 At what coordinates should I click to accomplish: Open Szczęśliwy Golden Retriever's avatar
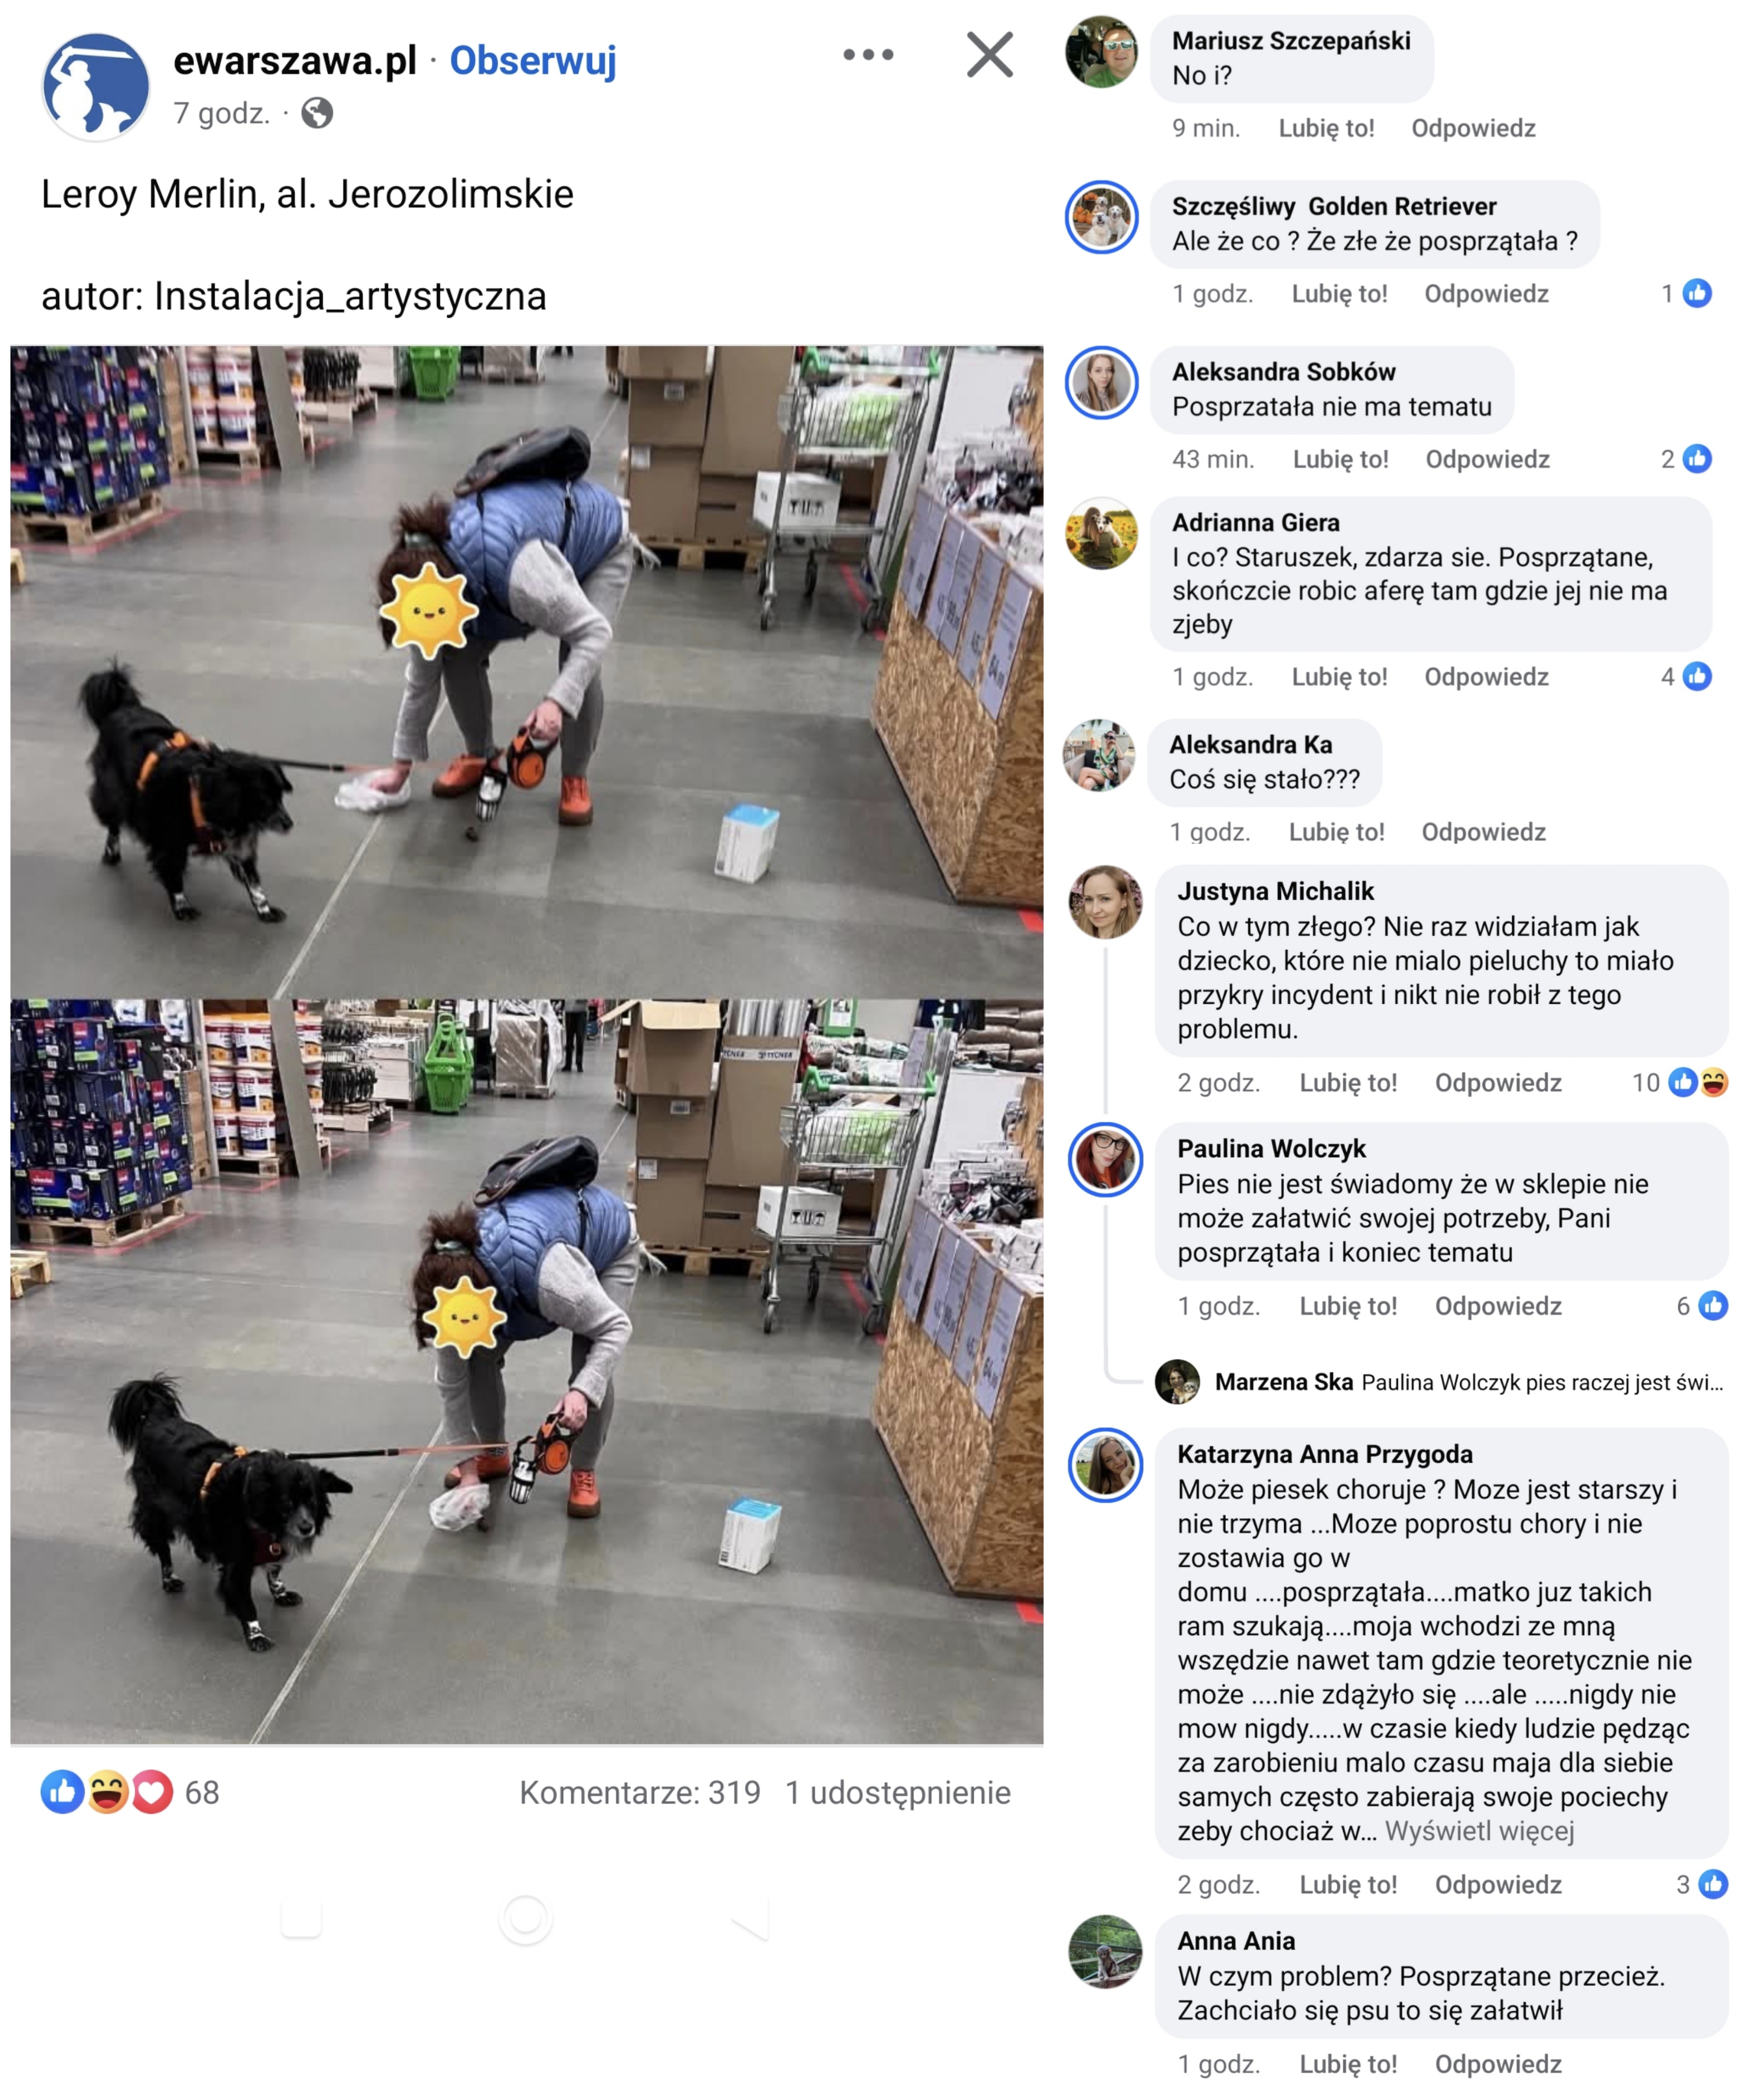tap(1101, 217)
